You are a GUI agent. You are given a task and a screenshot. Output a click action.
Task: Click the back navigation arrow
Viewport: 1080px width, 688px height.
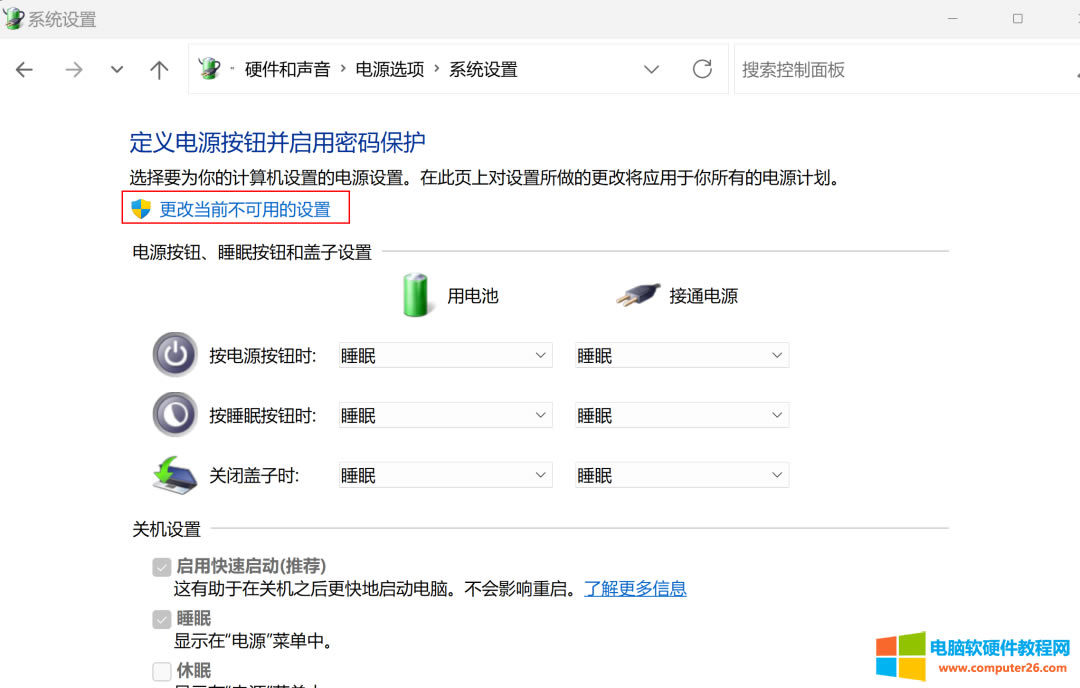pyautogui.click(x=24, y=69)
